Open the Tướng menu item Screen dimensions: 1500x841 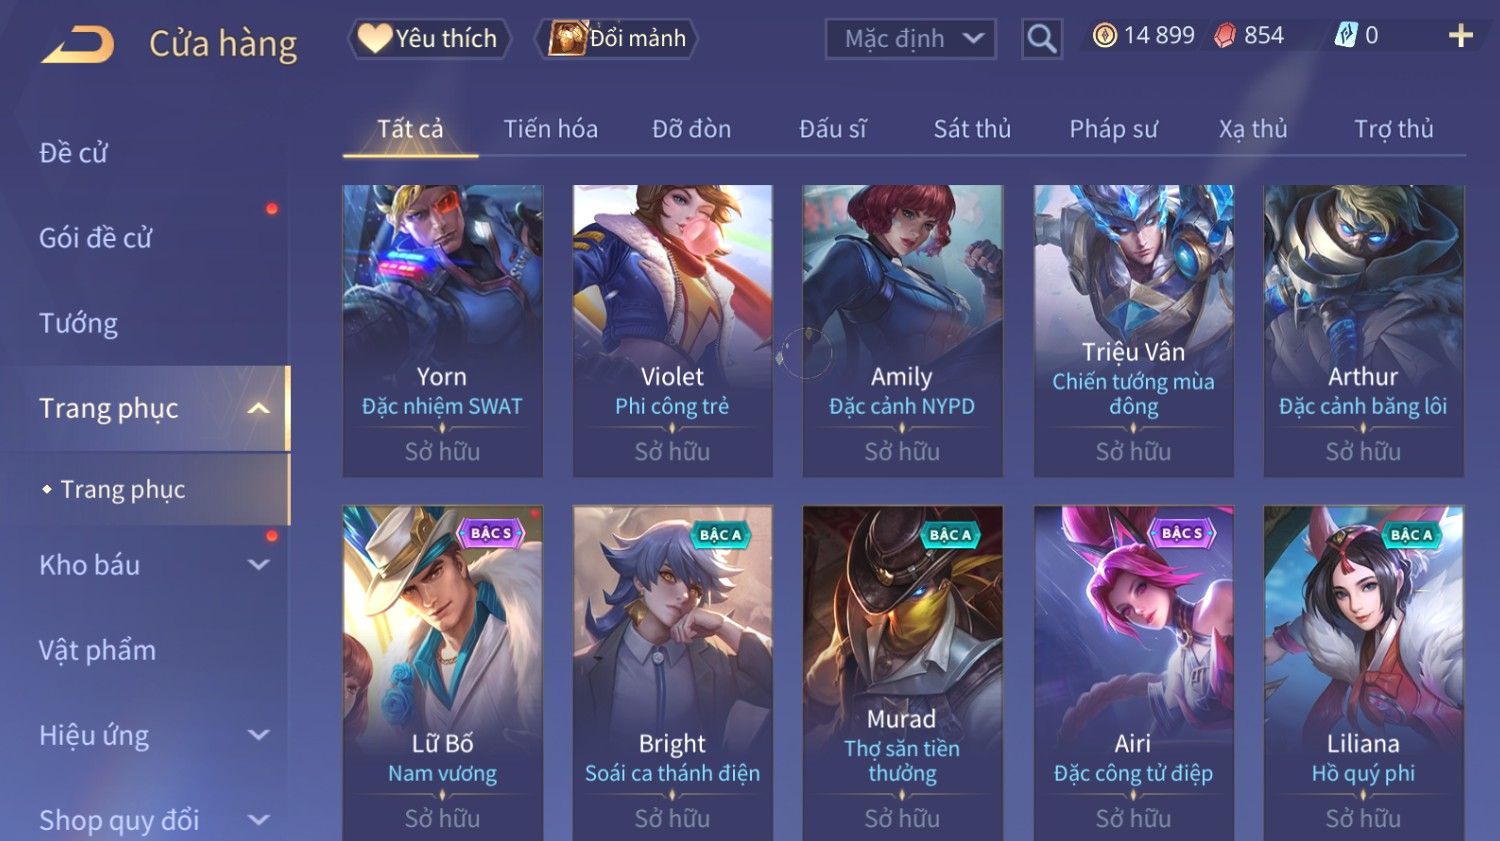click(x=78, y=323)
